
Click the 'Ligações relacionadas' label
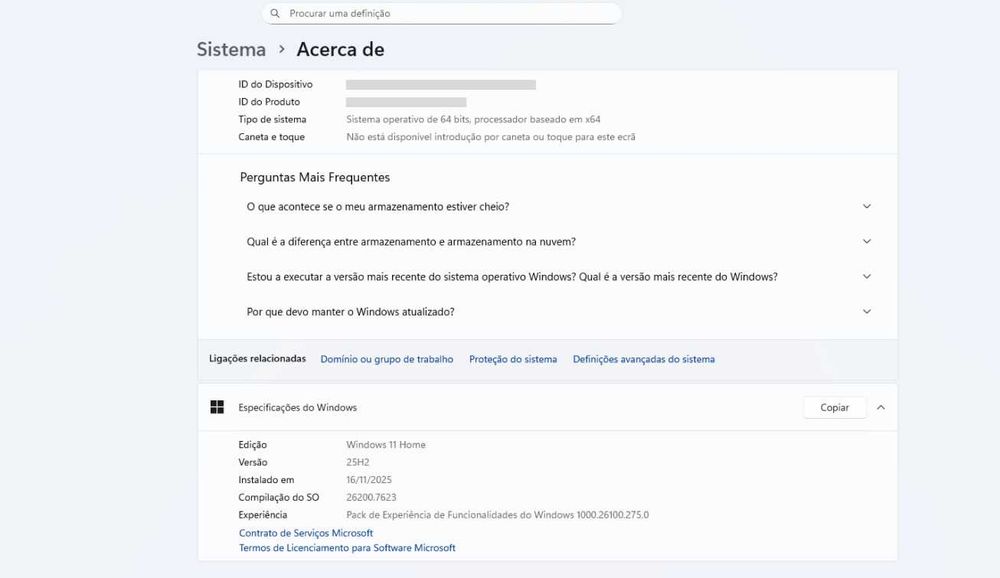258,359
